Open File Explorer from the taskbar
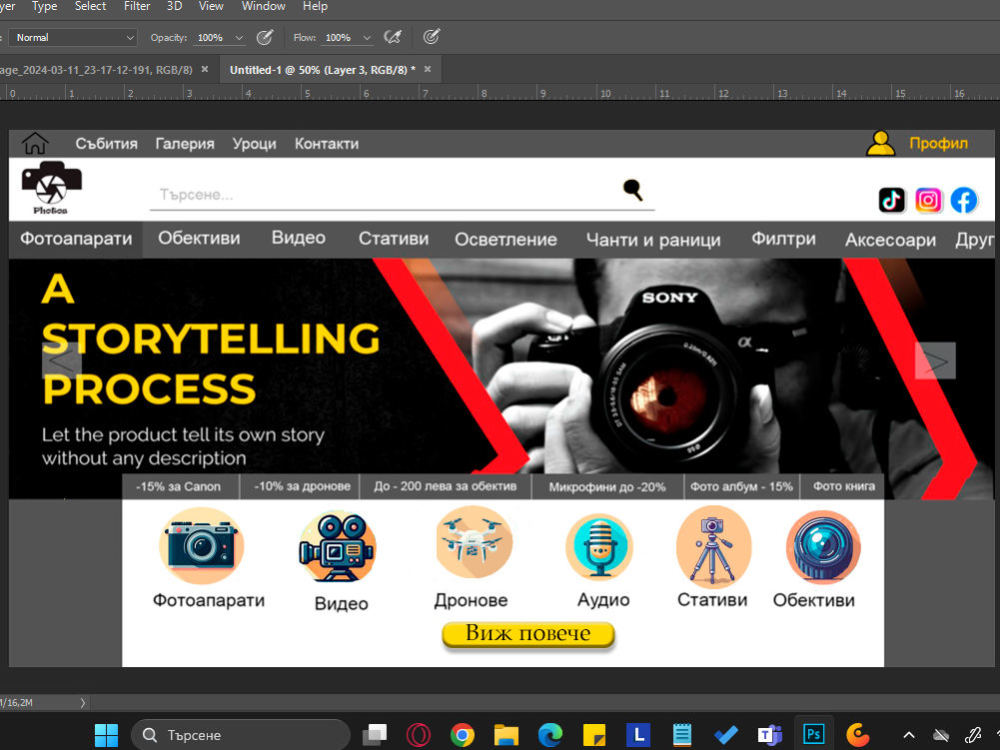1000x750 pixels. click(506, 735)
